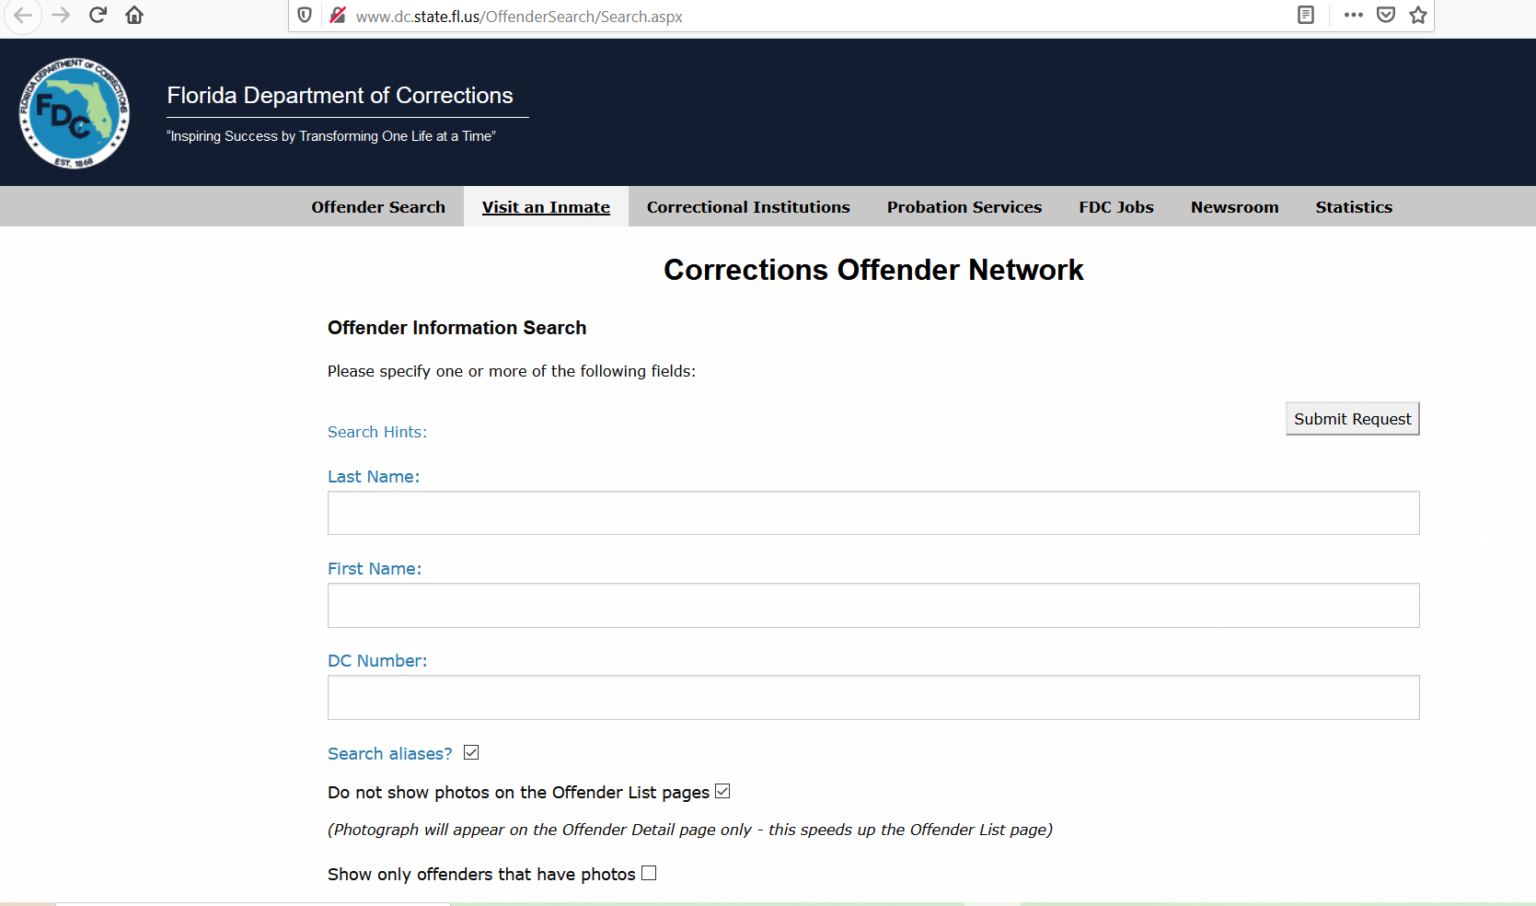The height and width of the screenshot is (906, 1536).
Task: Toggle reader view icon
Action: pyautogui.click(x=1305, y=15)
